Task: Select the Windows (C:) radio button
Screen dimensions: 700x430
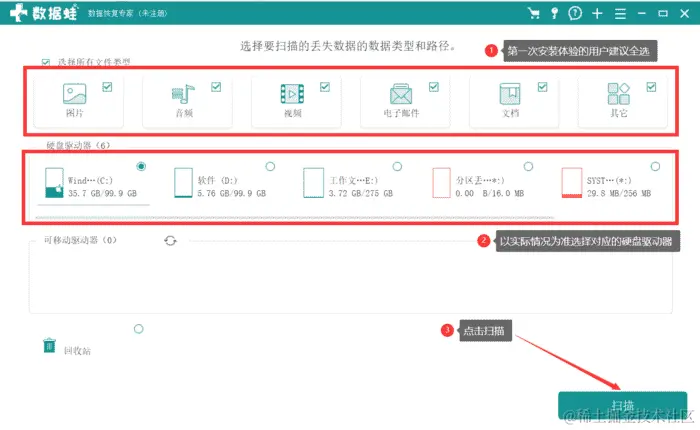Action: click(141, 166)
